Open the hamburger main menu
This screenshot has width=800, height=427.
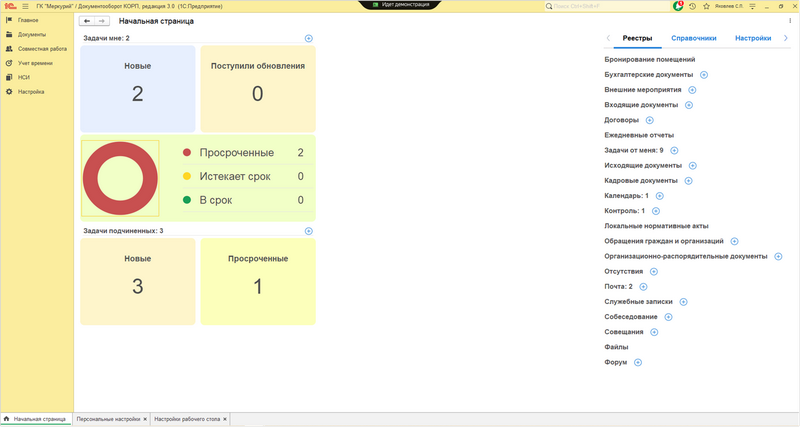point(24,6)
